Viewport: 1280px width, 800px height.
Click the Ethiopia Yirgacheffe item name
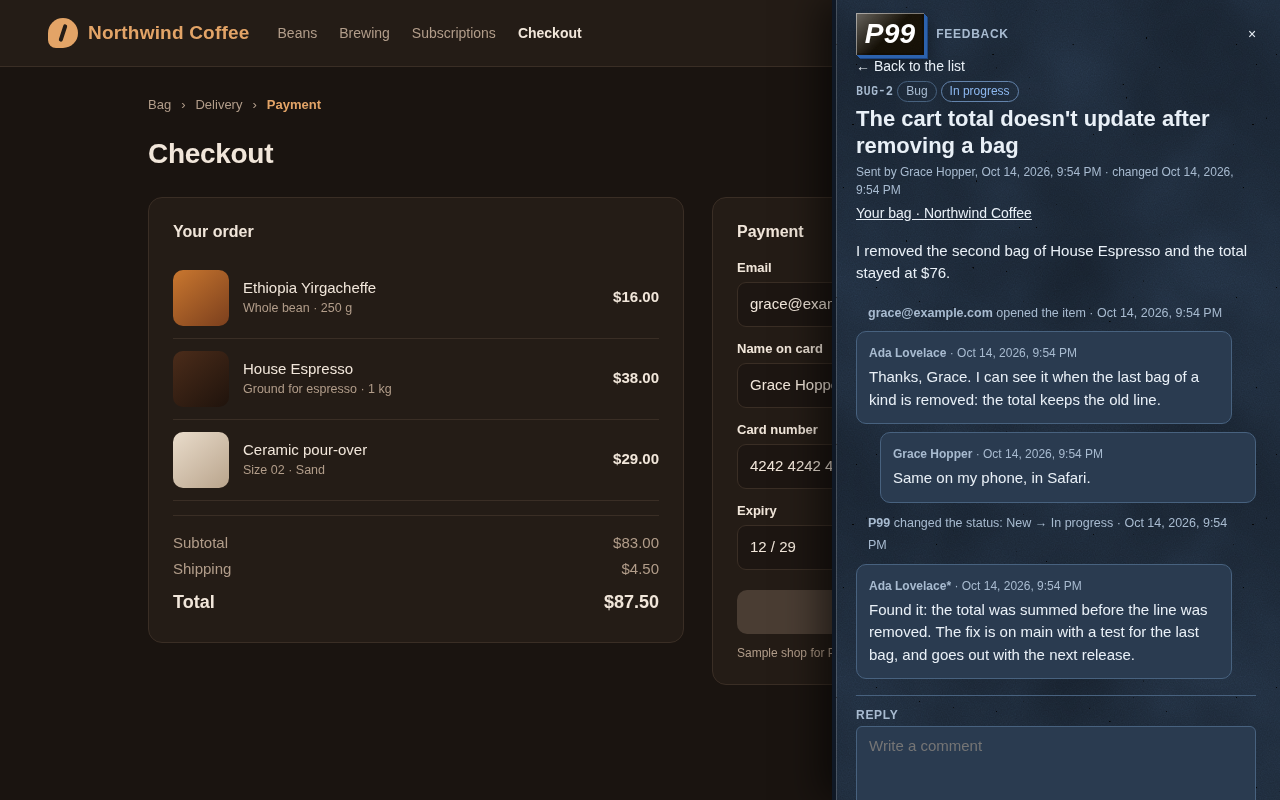(x=310, y=288)
